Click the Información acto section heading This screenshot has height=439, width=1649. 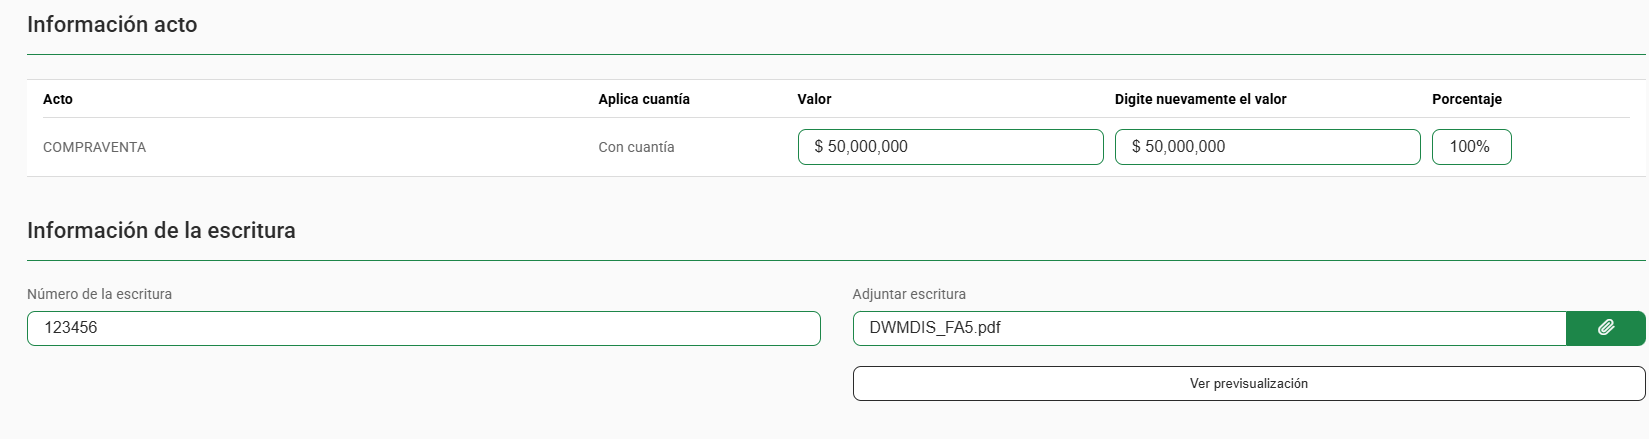coord(112,24)
